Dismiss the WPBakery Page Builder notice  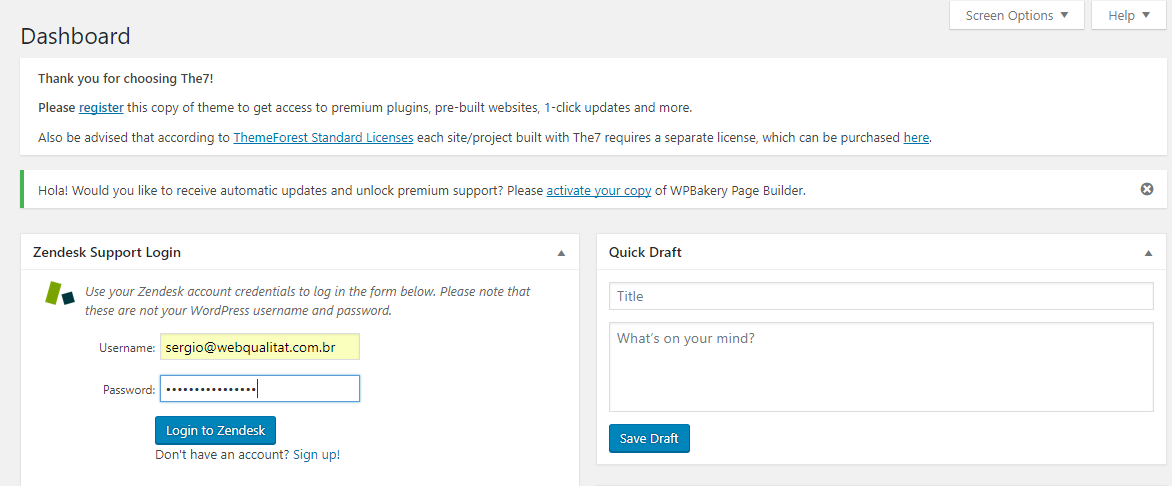coord(1147,189)
